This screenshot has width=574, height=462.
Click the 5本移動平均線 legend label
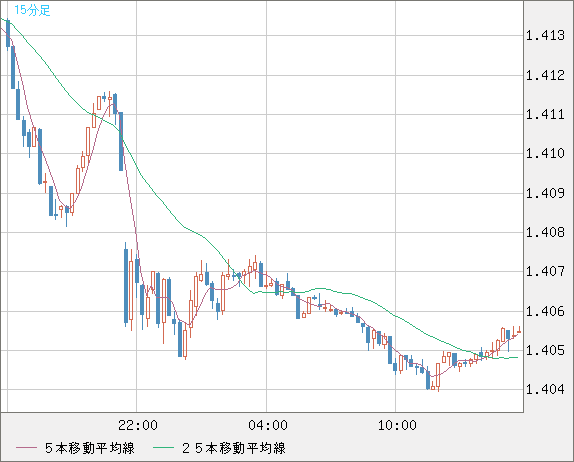[x=90, y=448]
